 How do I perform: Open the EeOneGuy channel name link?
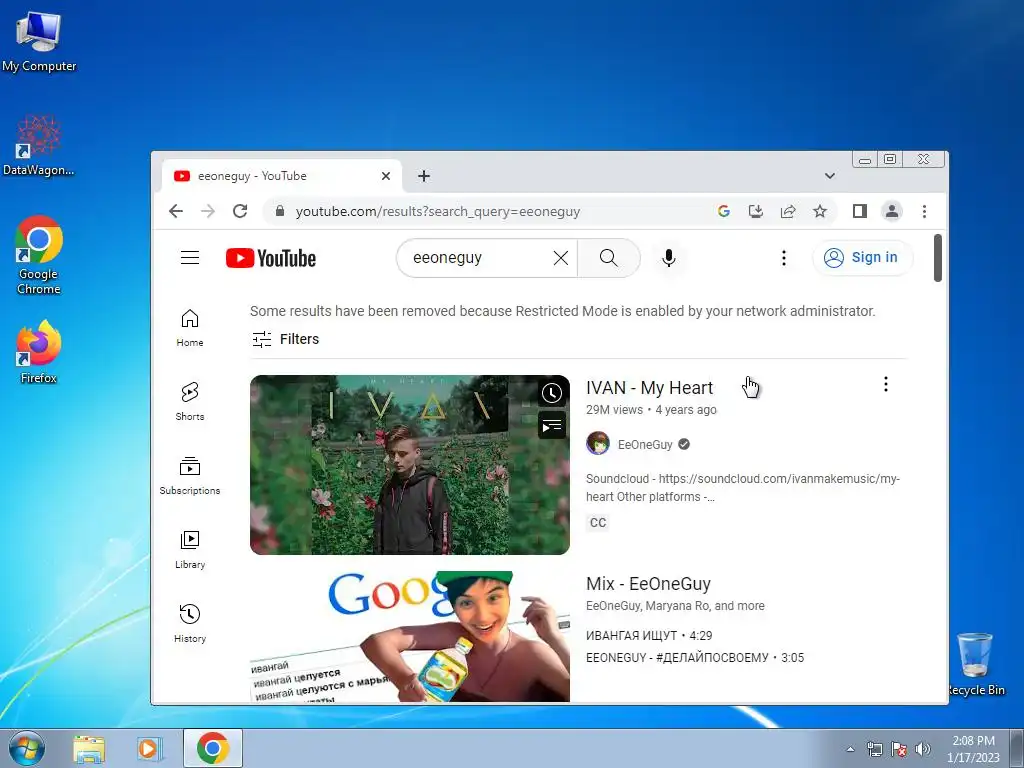tap(645, 444)
